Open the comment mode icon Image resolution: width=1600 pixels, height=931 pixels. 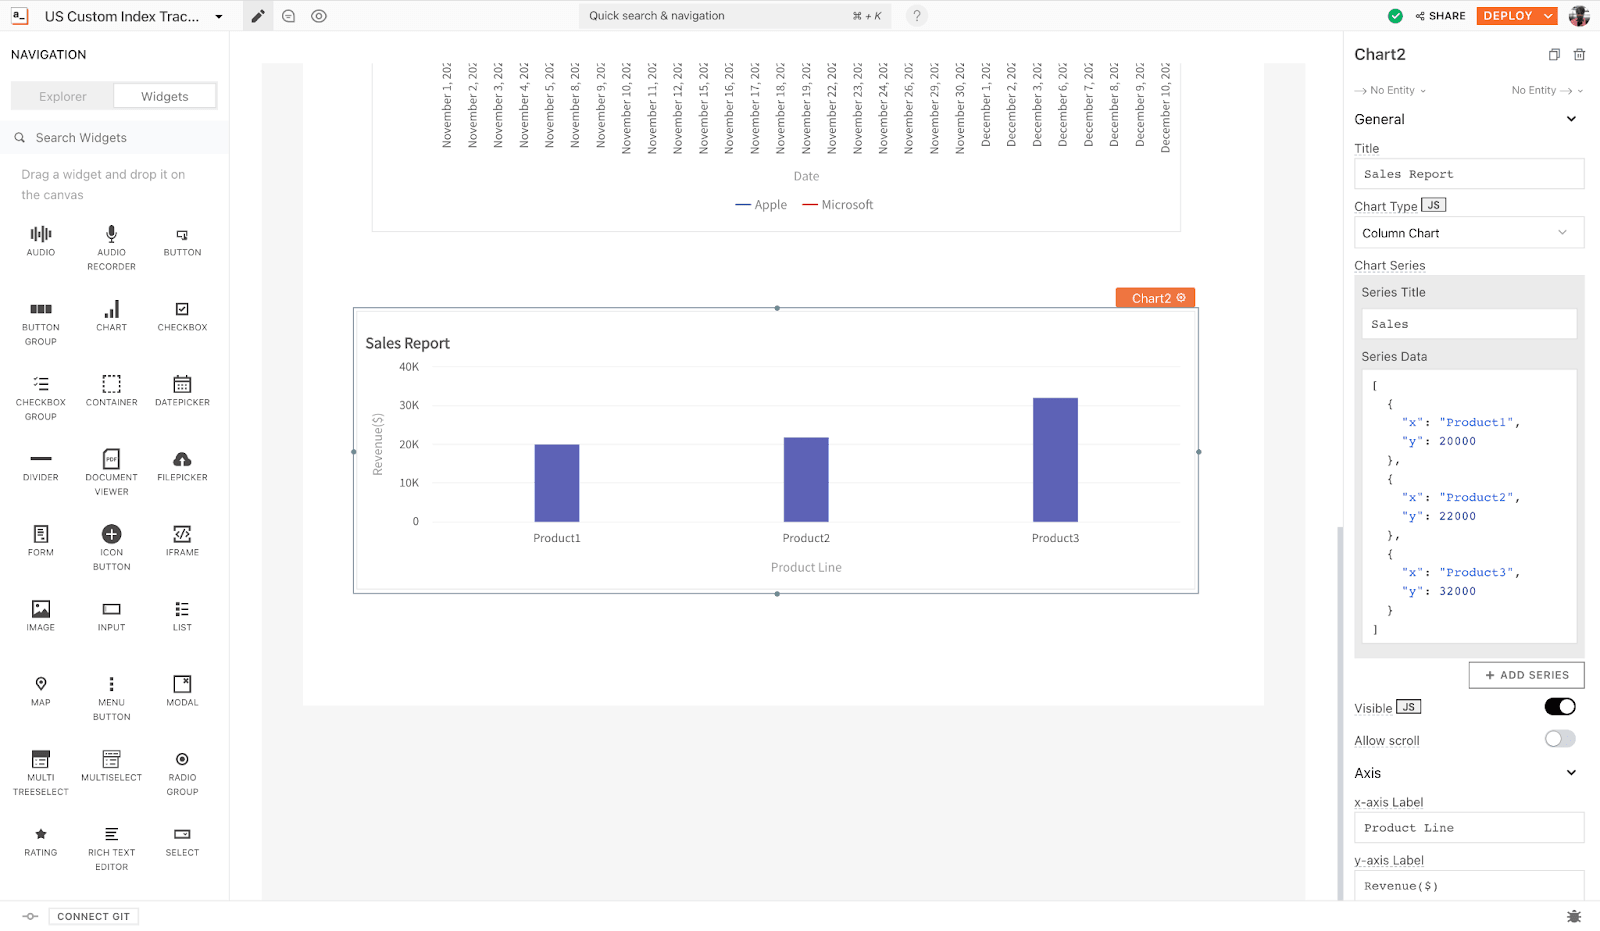click(289, 16)
